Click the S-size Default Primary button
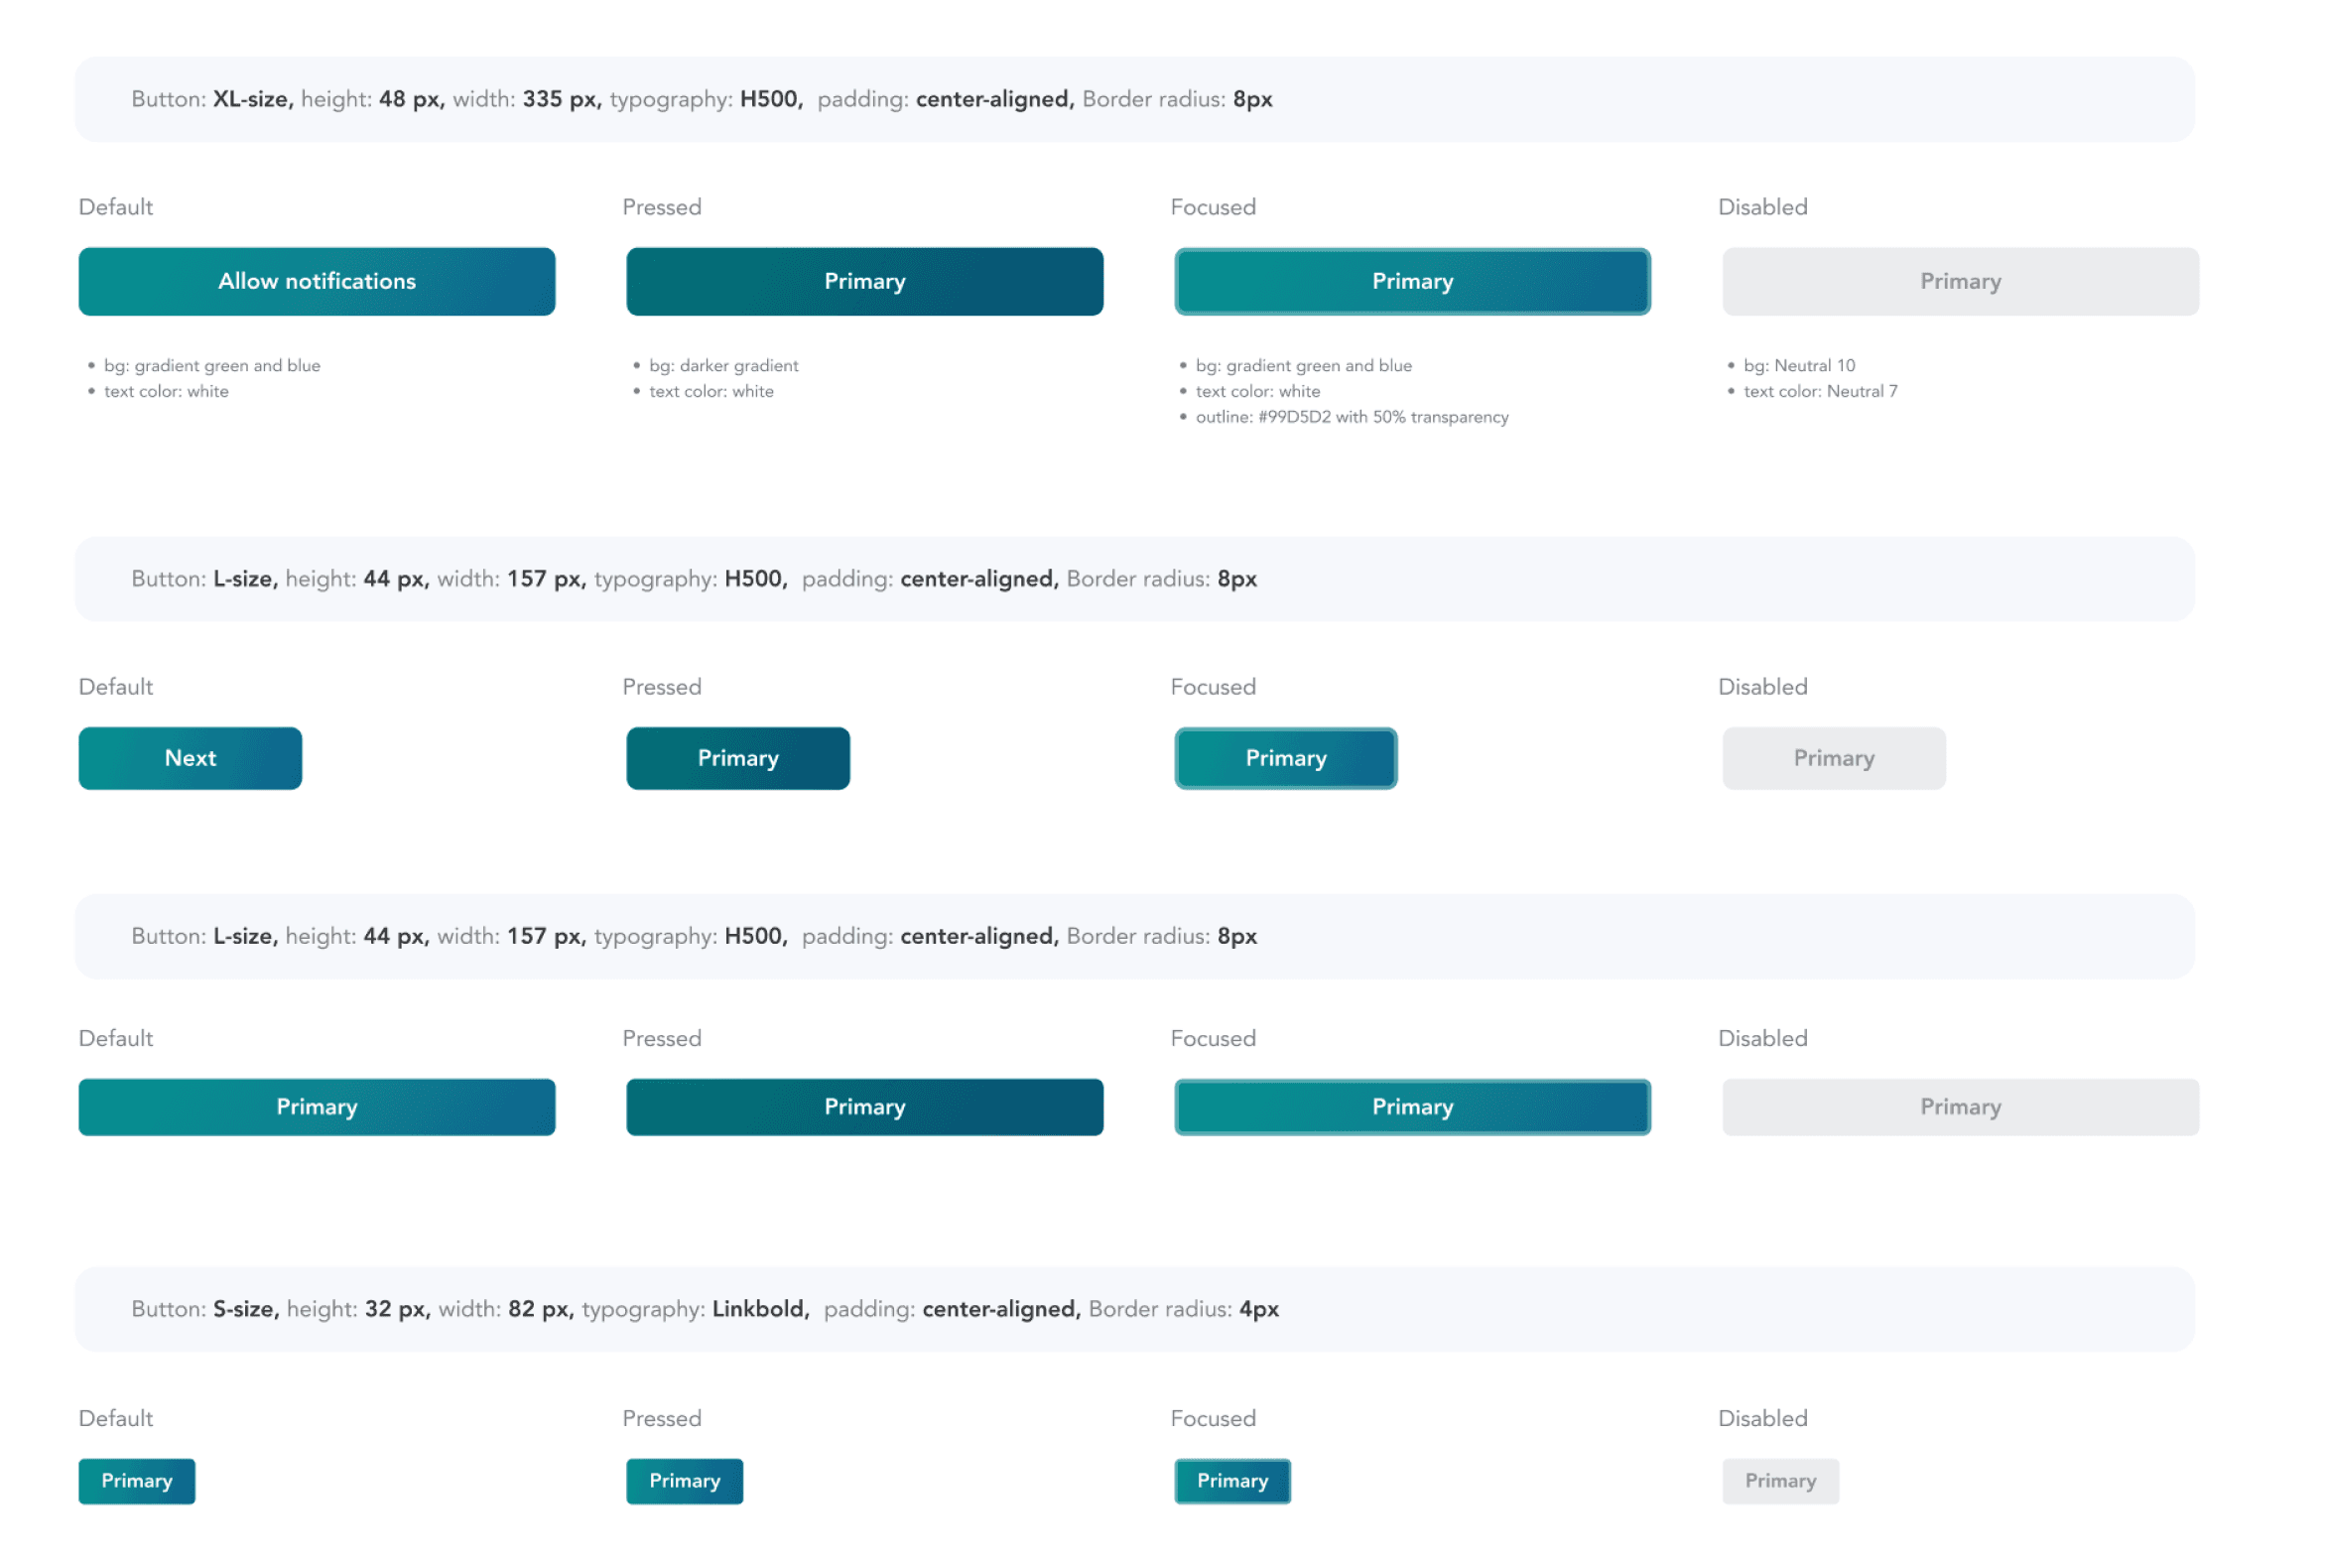2326x1568 pixels. [x=137, y=1481]
